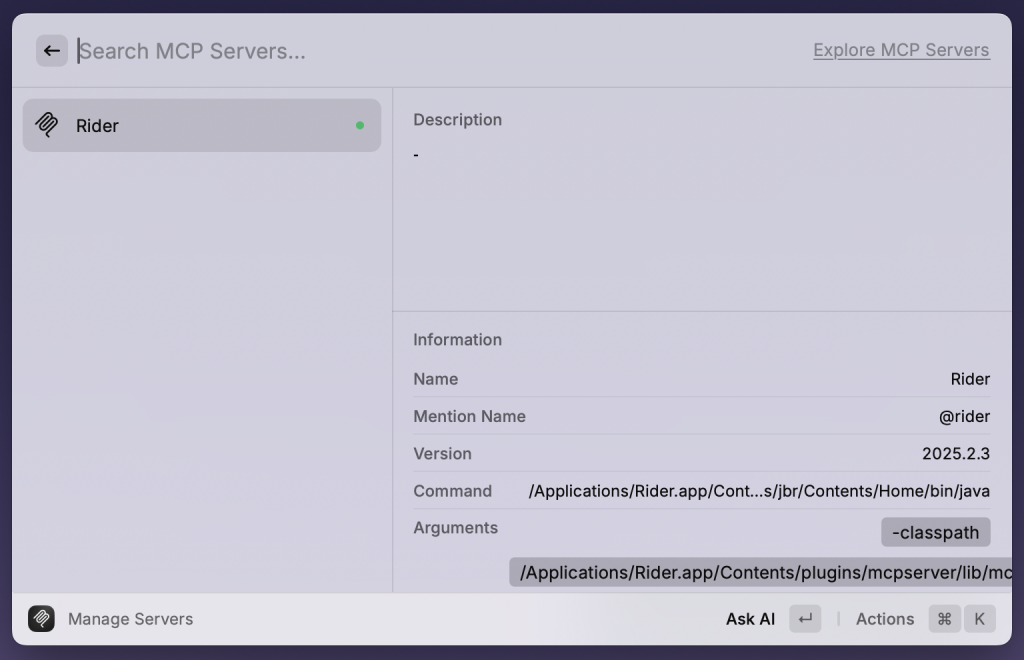1024x660 pixels.
Task: Click the version value 2025.2.3
Action: (955, 454)
